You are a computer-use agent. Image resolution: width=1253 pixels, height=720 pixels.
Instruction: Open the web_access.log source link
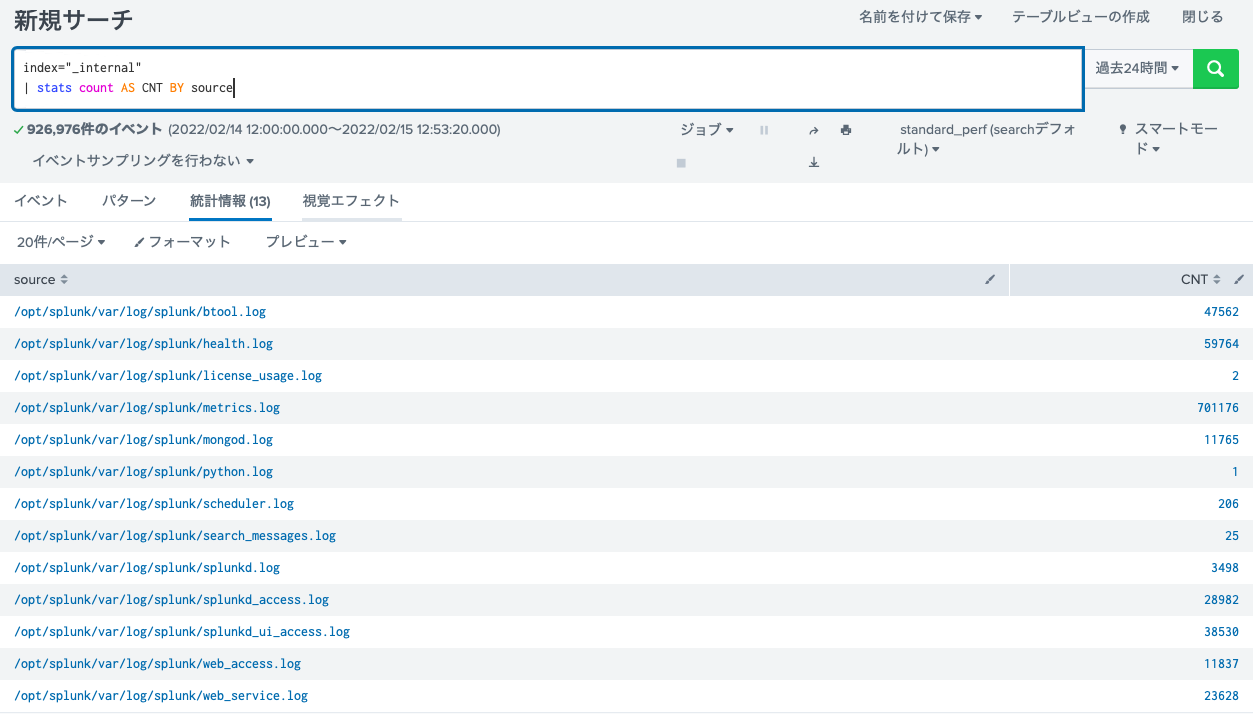click(x=157, y=664)
